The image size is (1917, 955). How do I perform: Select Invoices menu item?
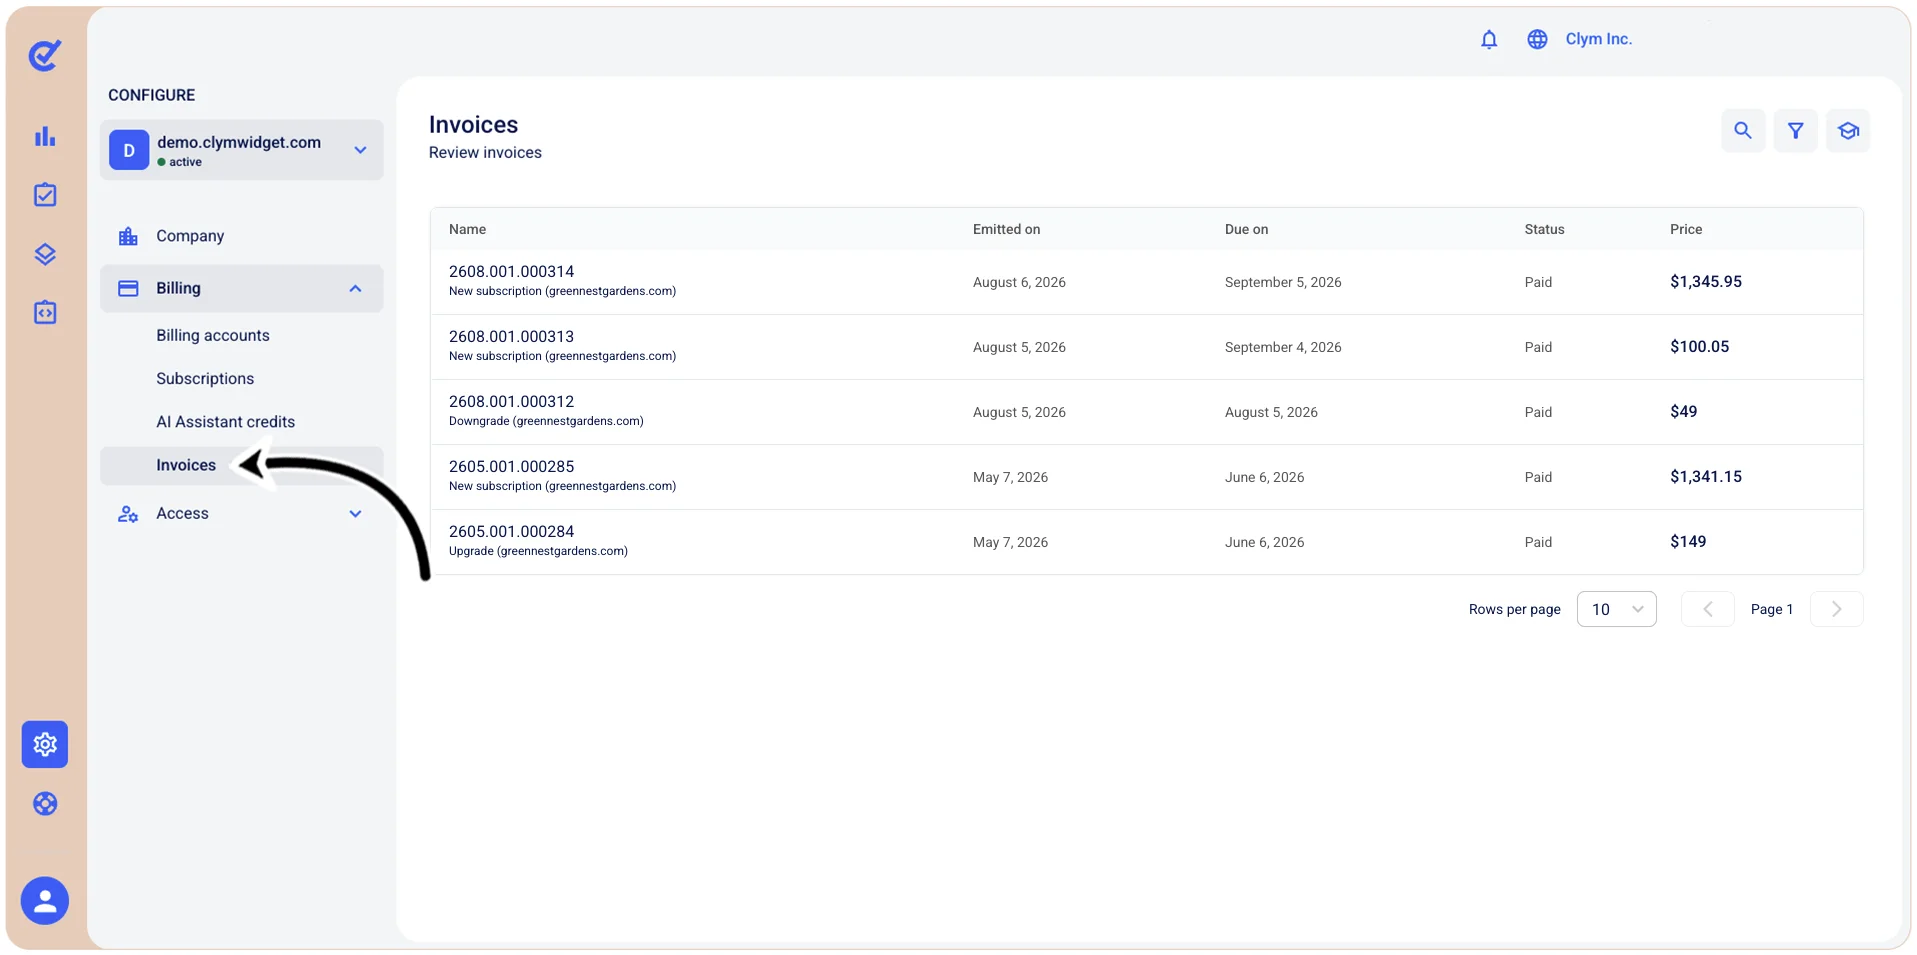click(x=241, y=465)
